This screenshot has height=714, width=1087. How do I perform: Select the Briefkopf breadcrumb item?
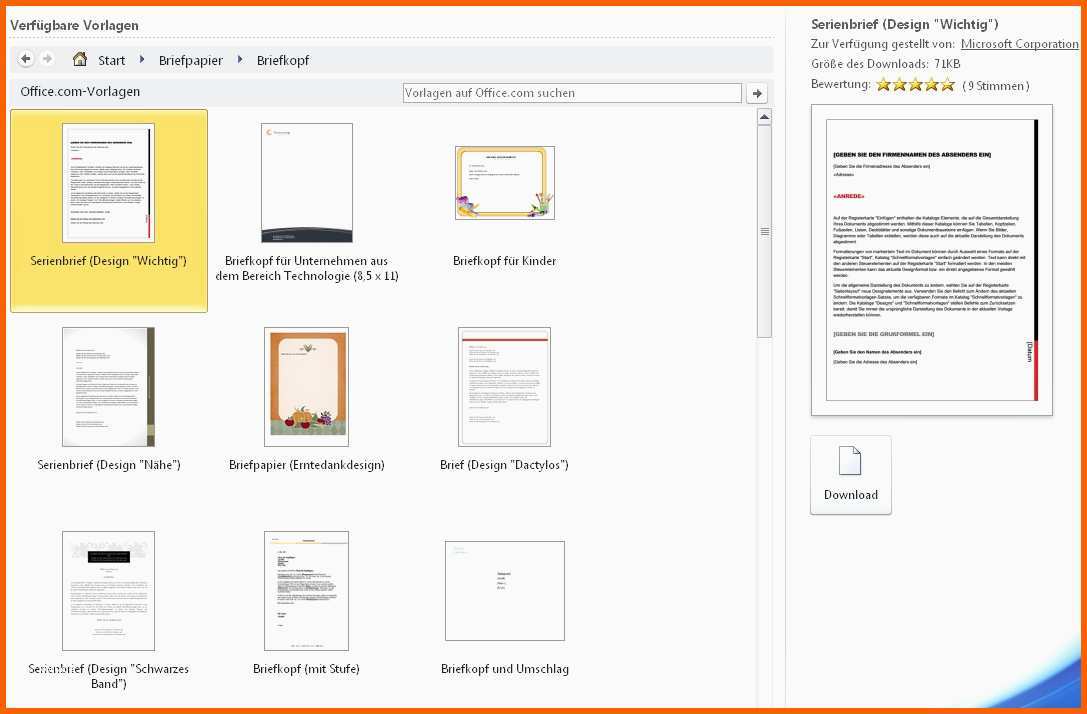283,60
